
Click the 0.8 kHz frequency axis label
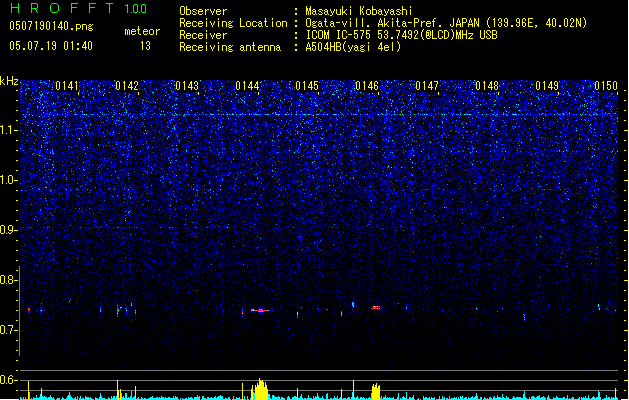(8, 280)
